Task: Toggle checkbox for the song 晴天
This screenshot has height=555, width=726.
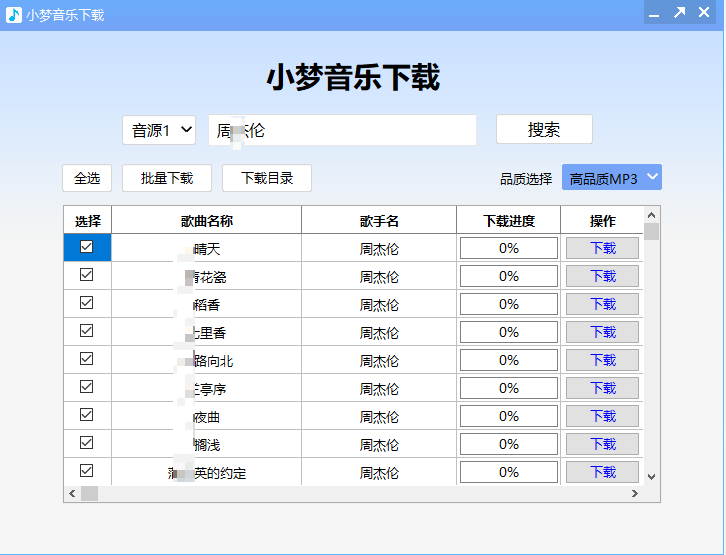Action: (x=87, y=247)
